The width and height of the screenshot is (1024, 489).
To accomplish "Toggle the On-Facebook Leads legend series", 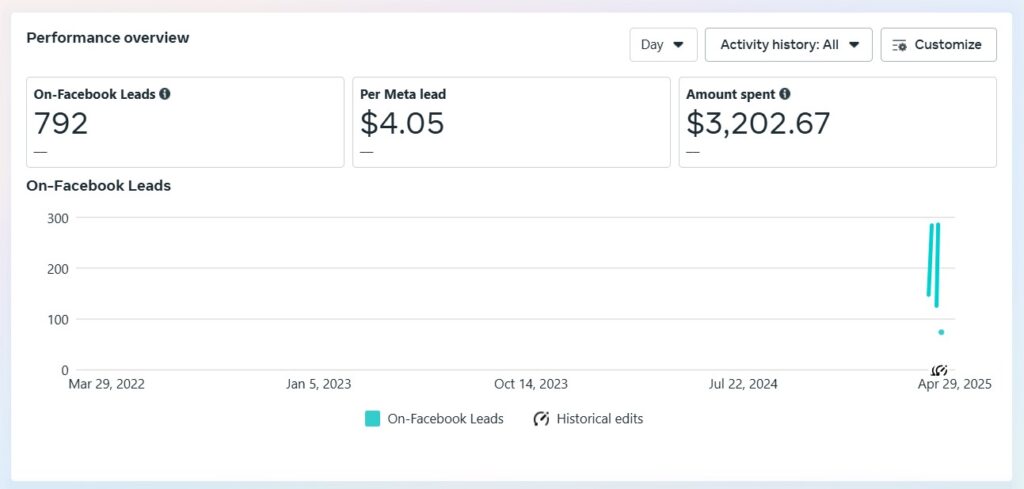I will [x=434, y=419].
